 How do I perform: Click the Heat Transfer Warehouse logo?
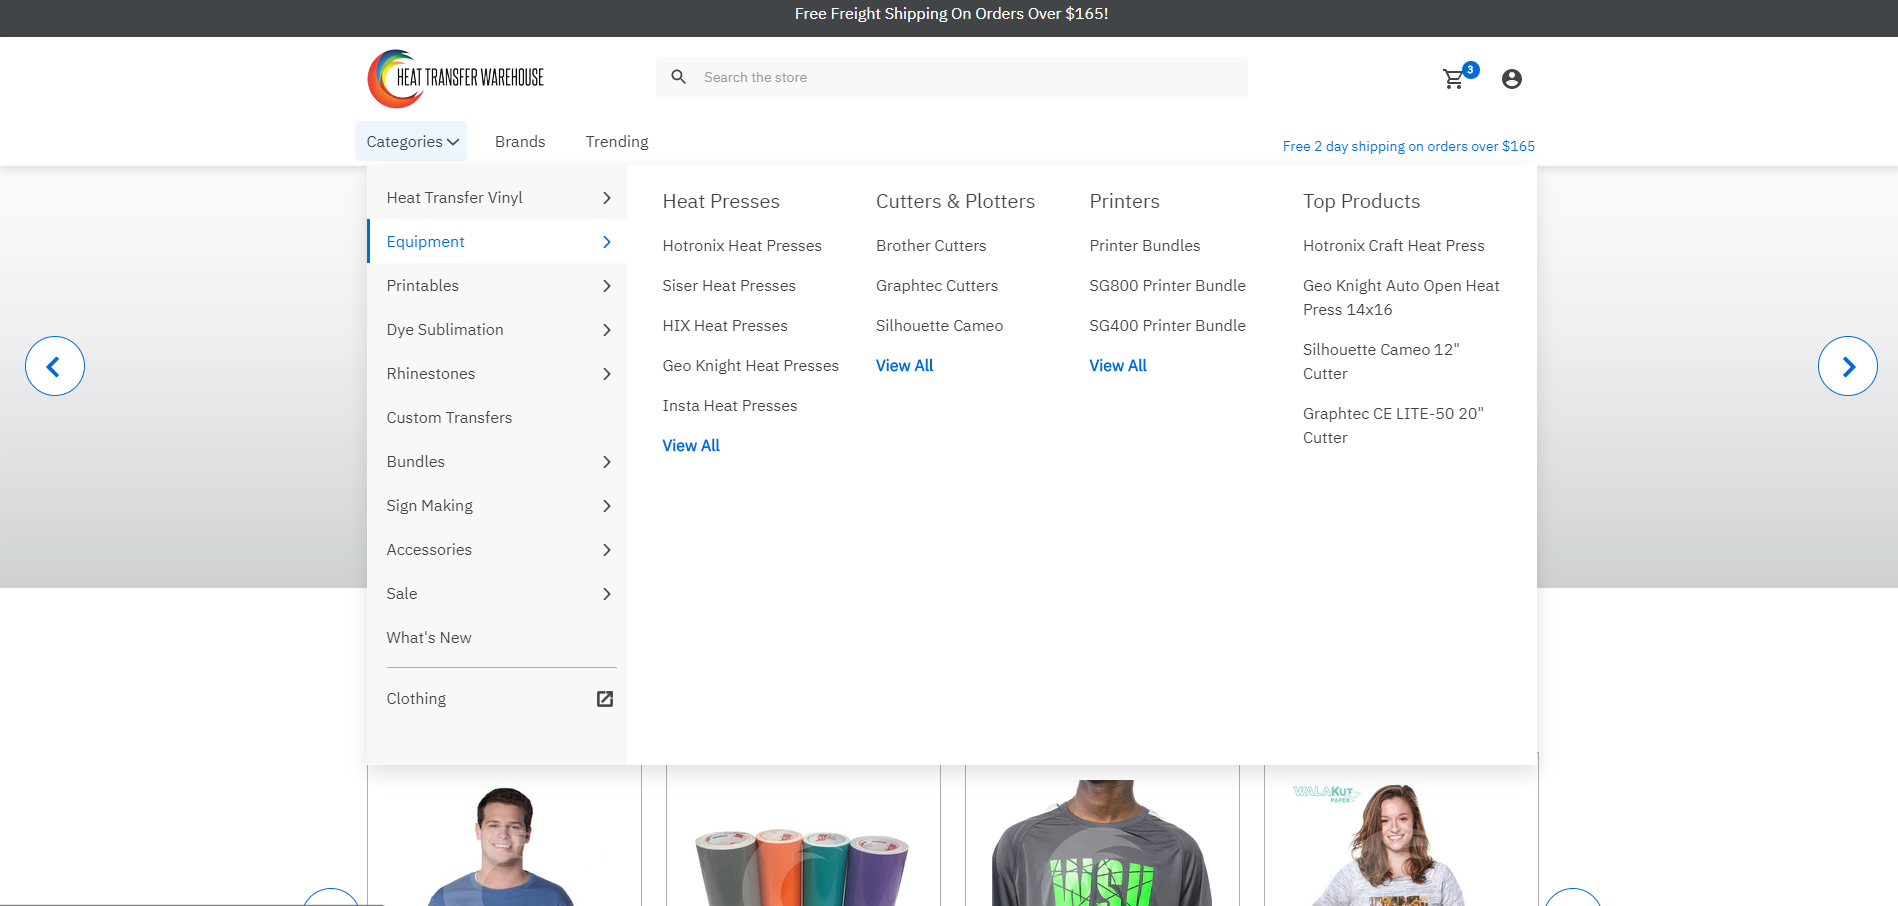click(456, 78)
